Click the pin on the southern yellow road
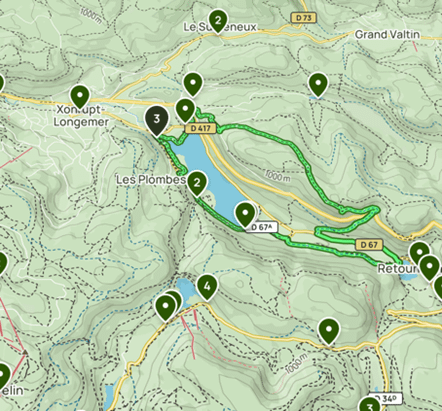This screenshot has width=442, height=411. tap(329, 331)
